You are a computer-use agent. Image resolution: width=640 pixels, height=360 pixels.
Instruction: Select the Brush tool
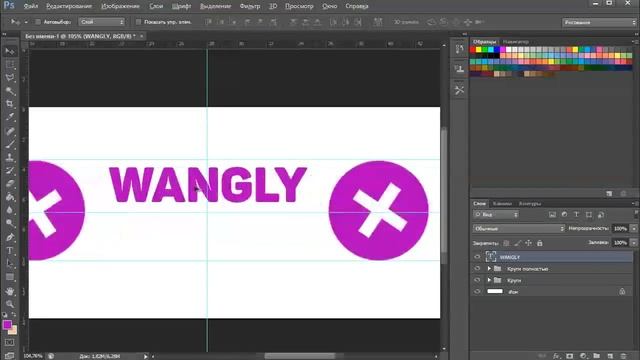10,144
